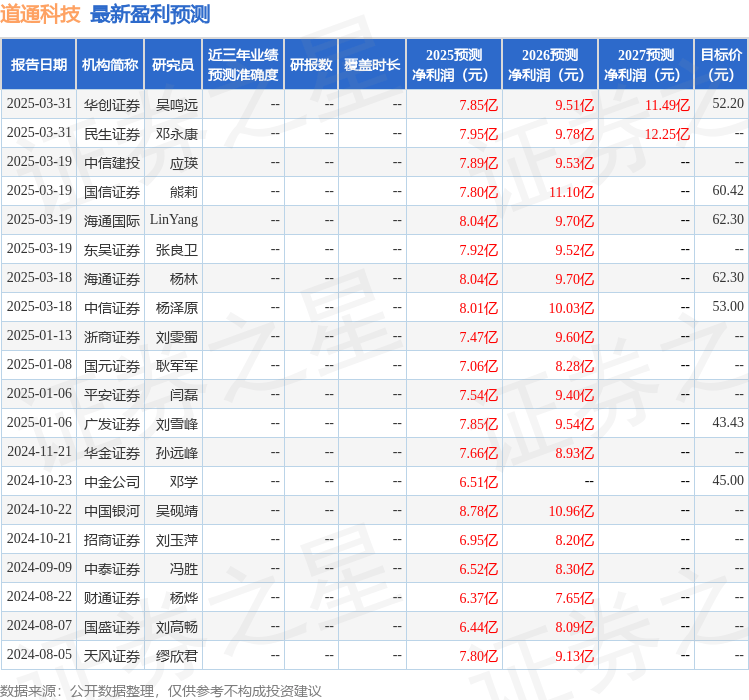
Task: Click the 2025预测净利润 column header
Action: [454, 65]
